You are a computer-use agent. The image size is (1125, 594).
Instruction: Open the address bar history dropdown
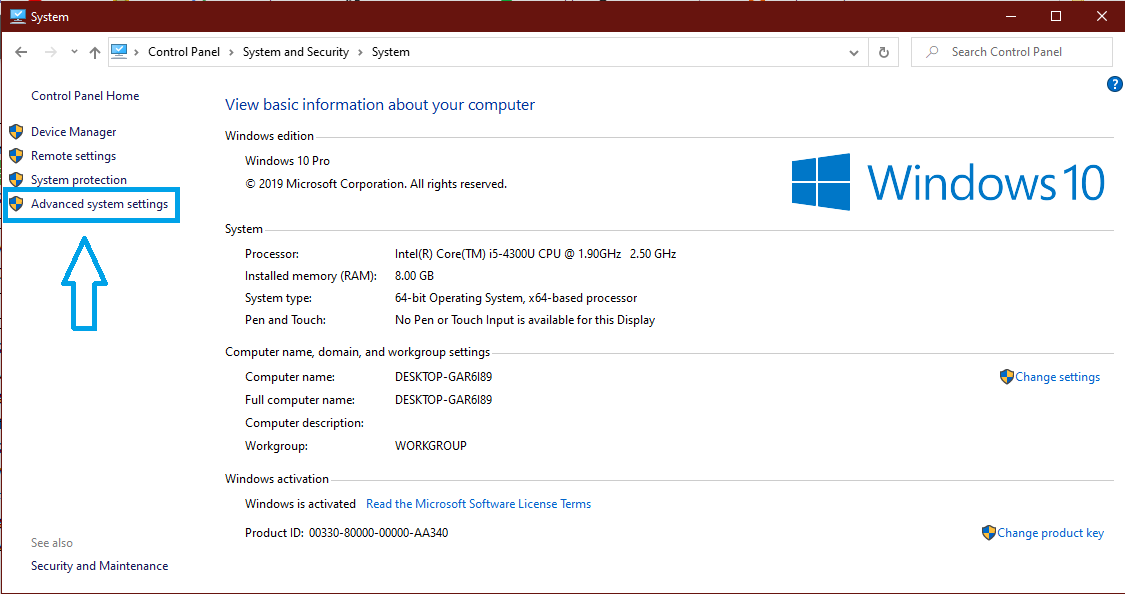coord(854,52)
